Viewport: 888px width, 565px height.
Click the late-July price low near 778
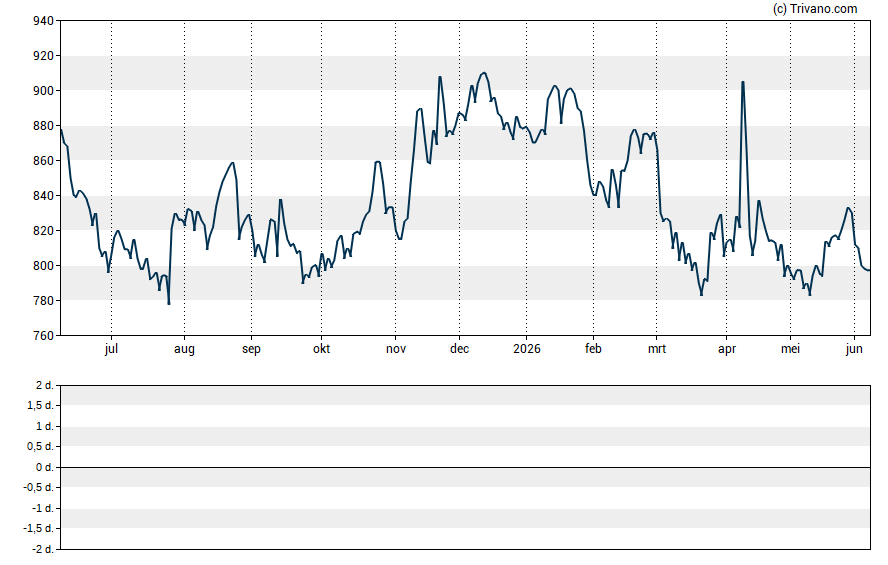tap(169, 303)
